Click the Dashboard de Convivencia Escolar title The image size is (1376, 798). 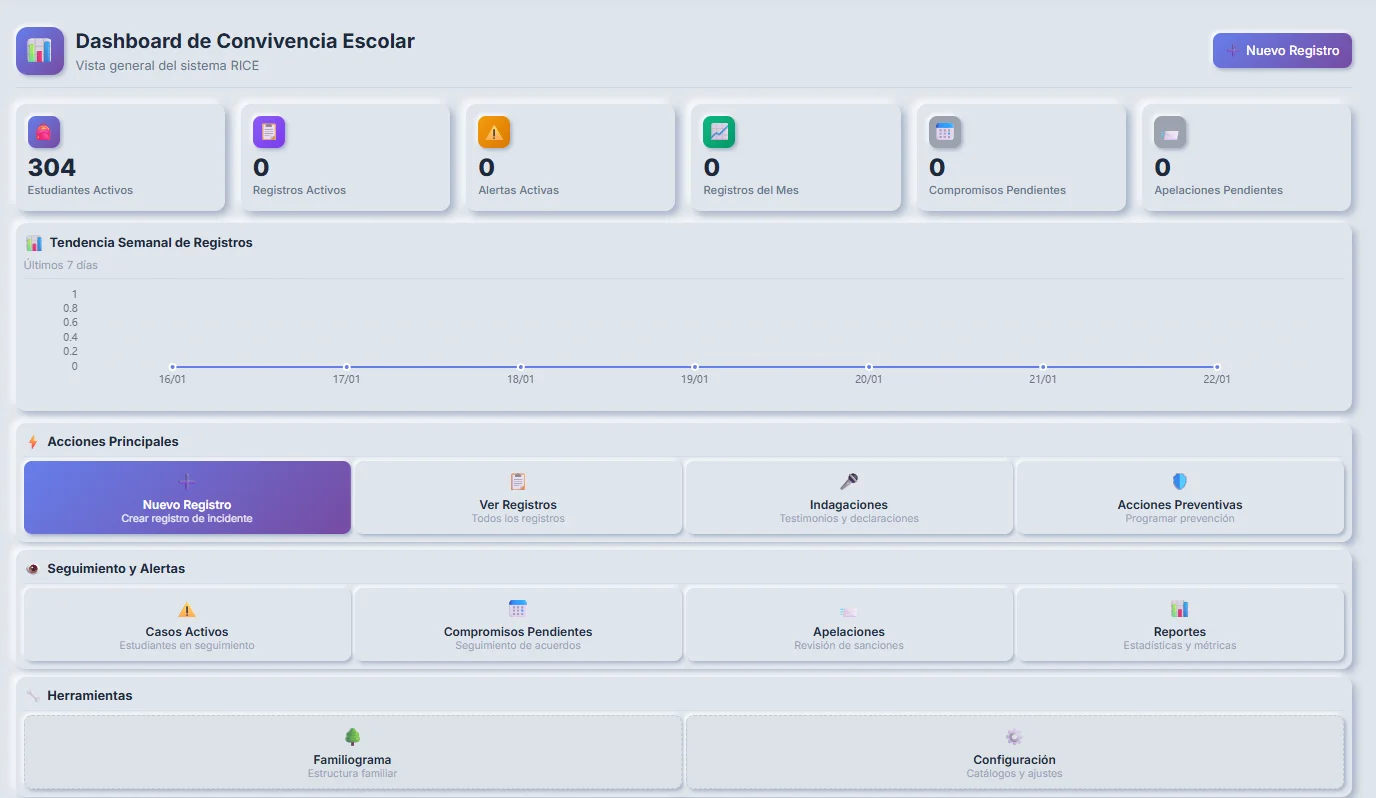coord(245,41)
